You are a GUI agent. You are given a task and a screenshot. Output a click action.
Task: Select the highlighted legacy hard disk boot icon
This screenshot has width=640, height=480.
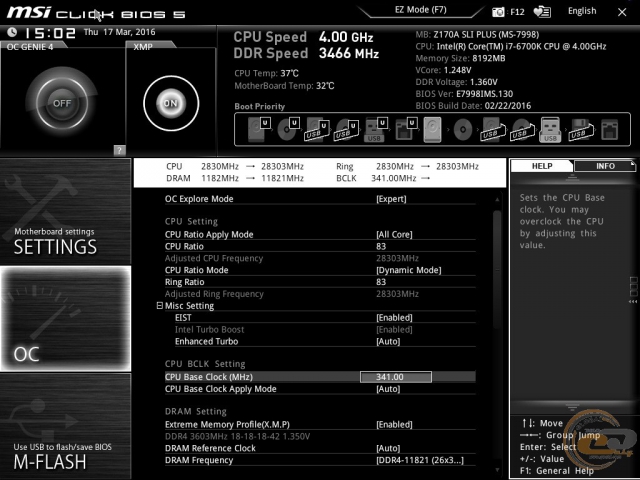(433, 129)
